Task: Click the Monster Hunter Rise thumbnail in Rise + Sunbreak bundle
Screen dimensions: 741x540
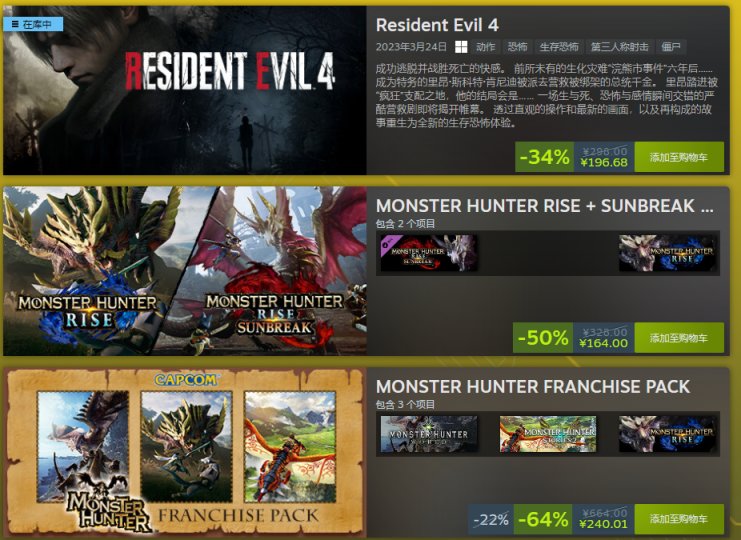Action: pyautogui.click(x=667, y=253)
